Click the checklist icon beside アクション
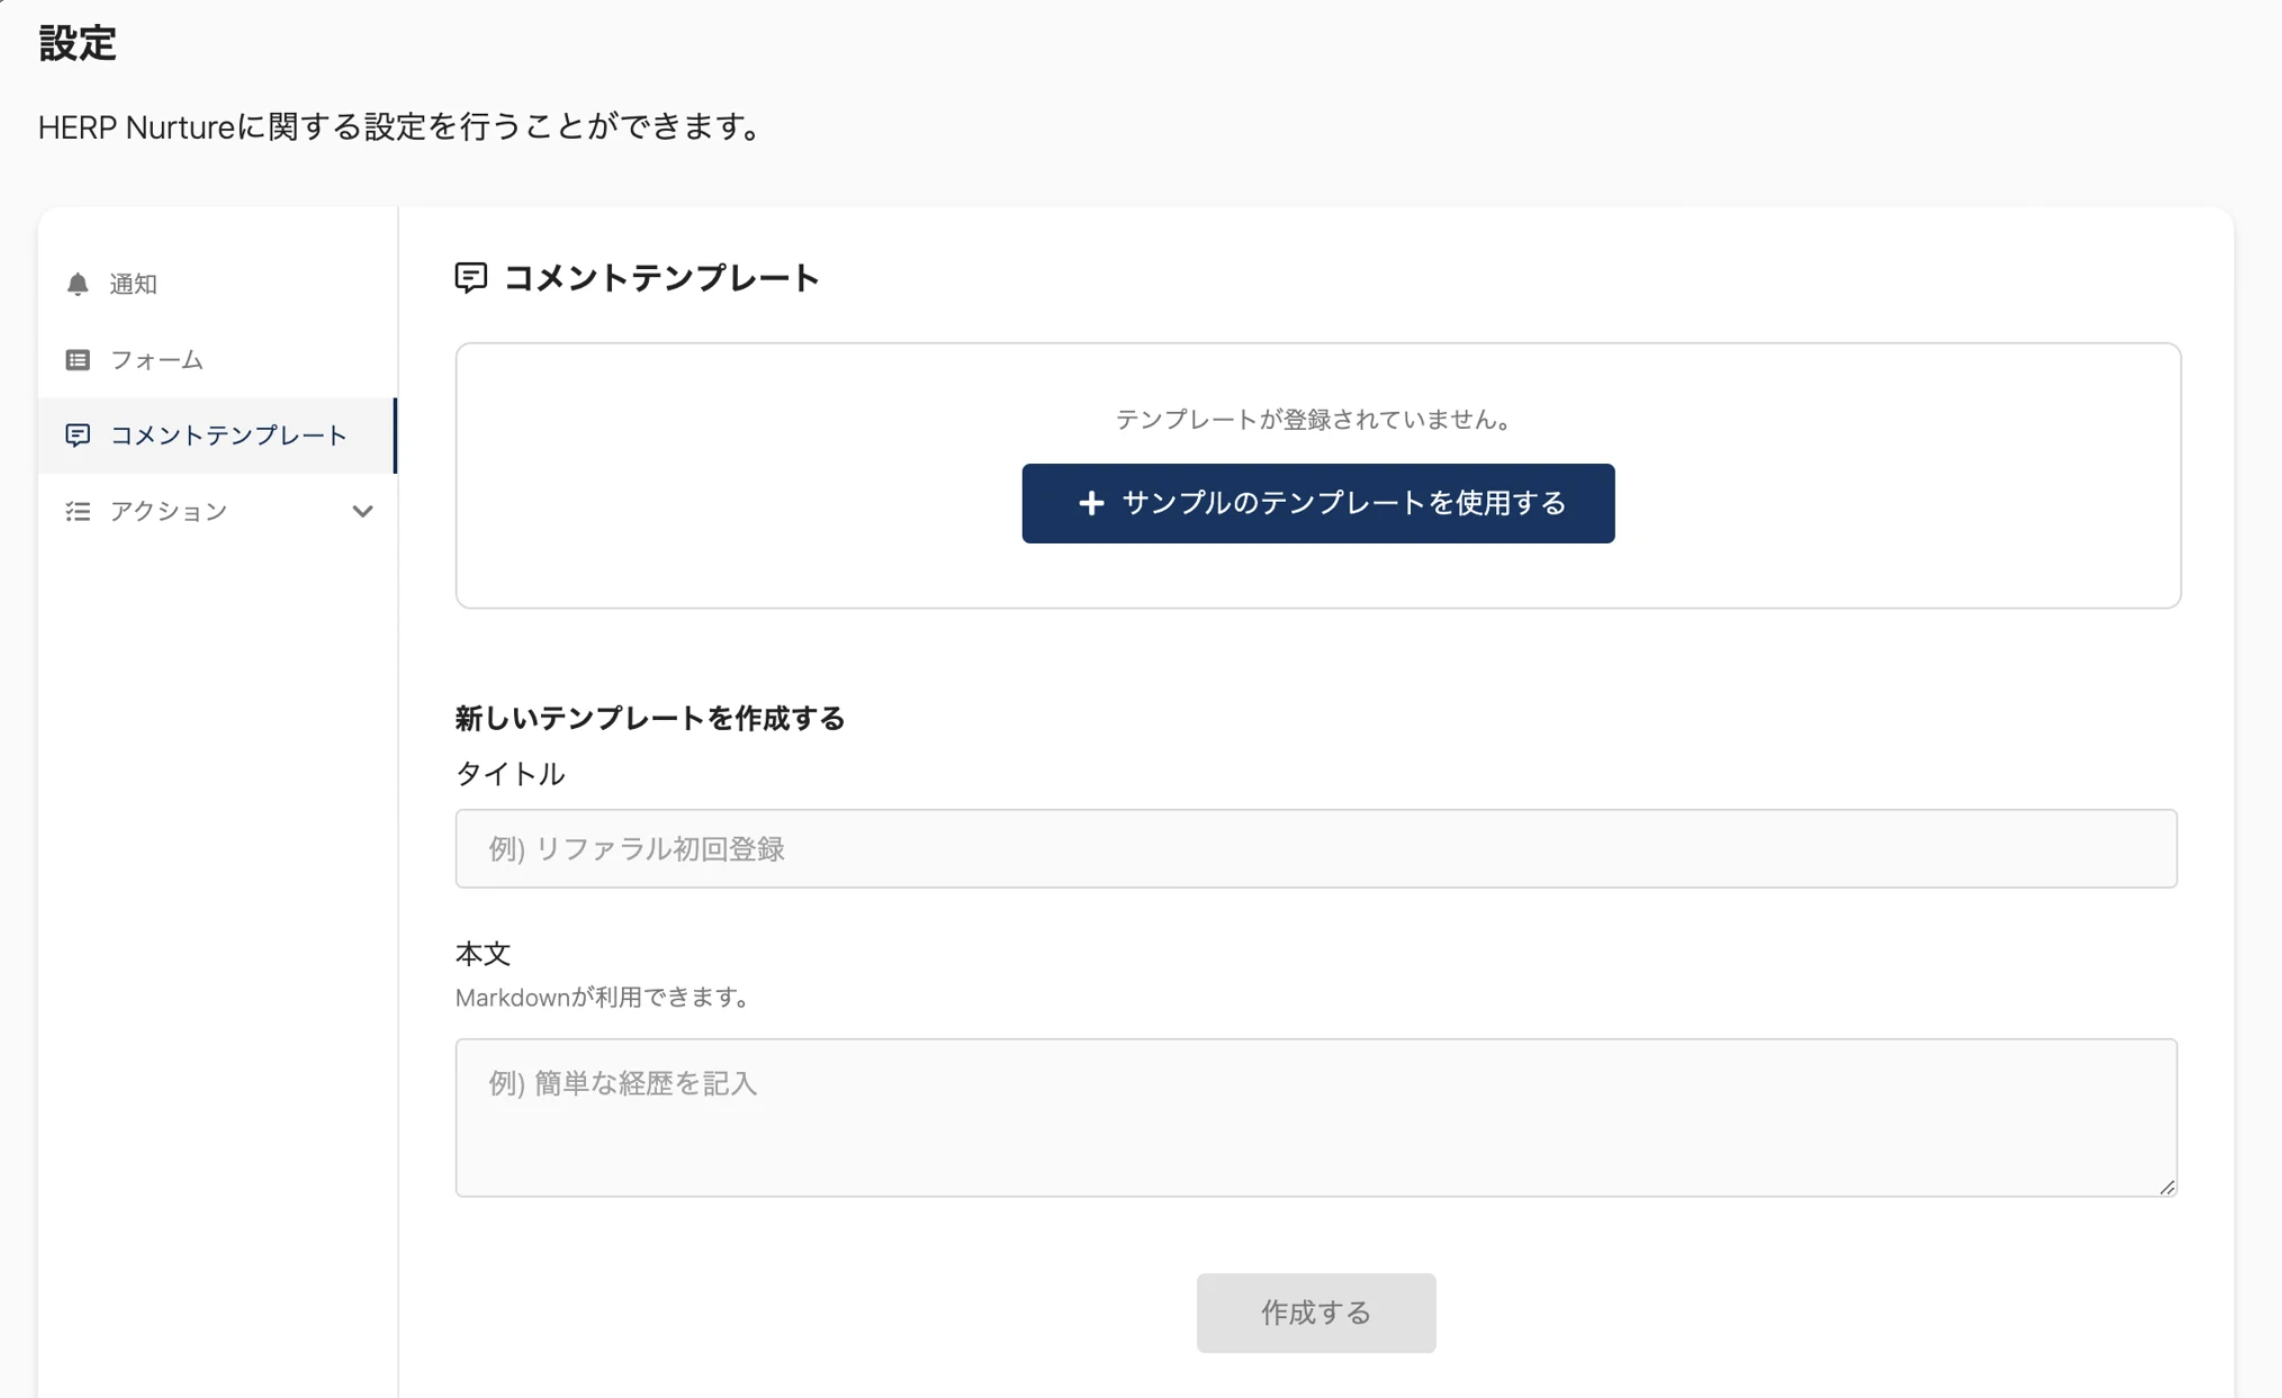Screen dimensions: 2282x1398 [77, 511]
